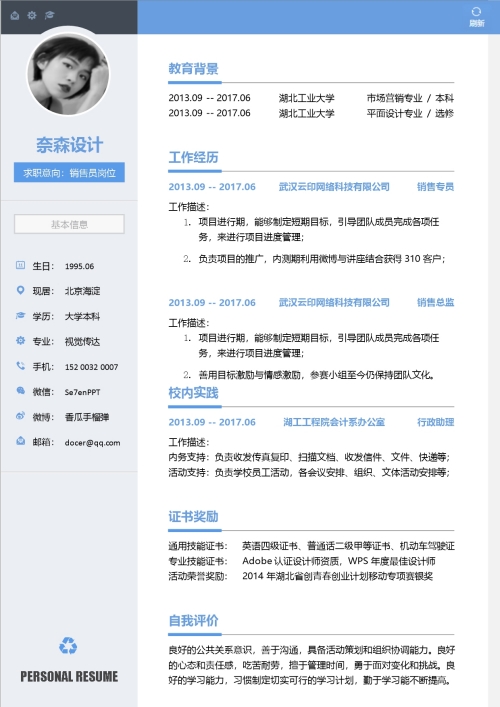The height and width of the screenshot is (707, 500).
Task: Click the 基本信息 box
Action: click(x=69, y=224)
